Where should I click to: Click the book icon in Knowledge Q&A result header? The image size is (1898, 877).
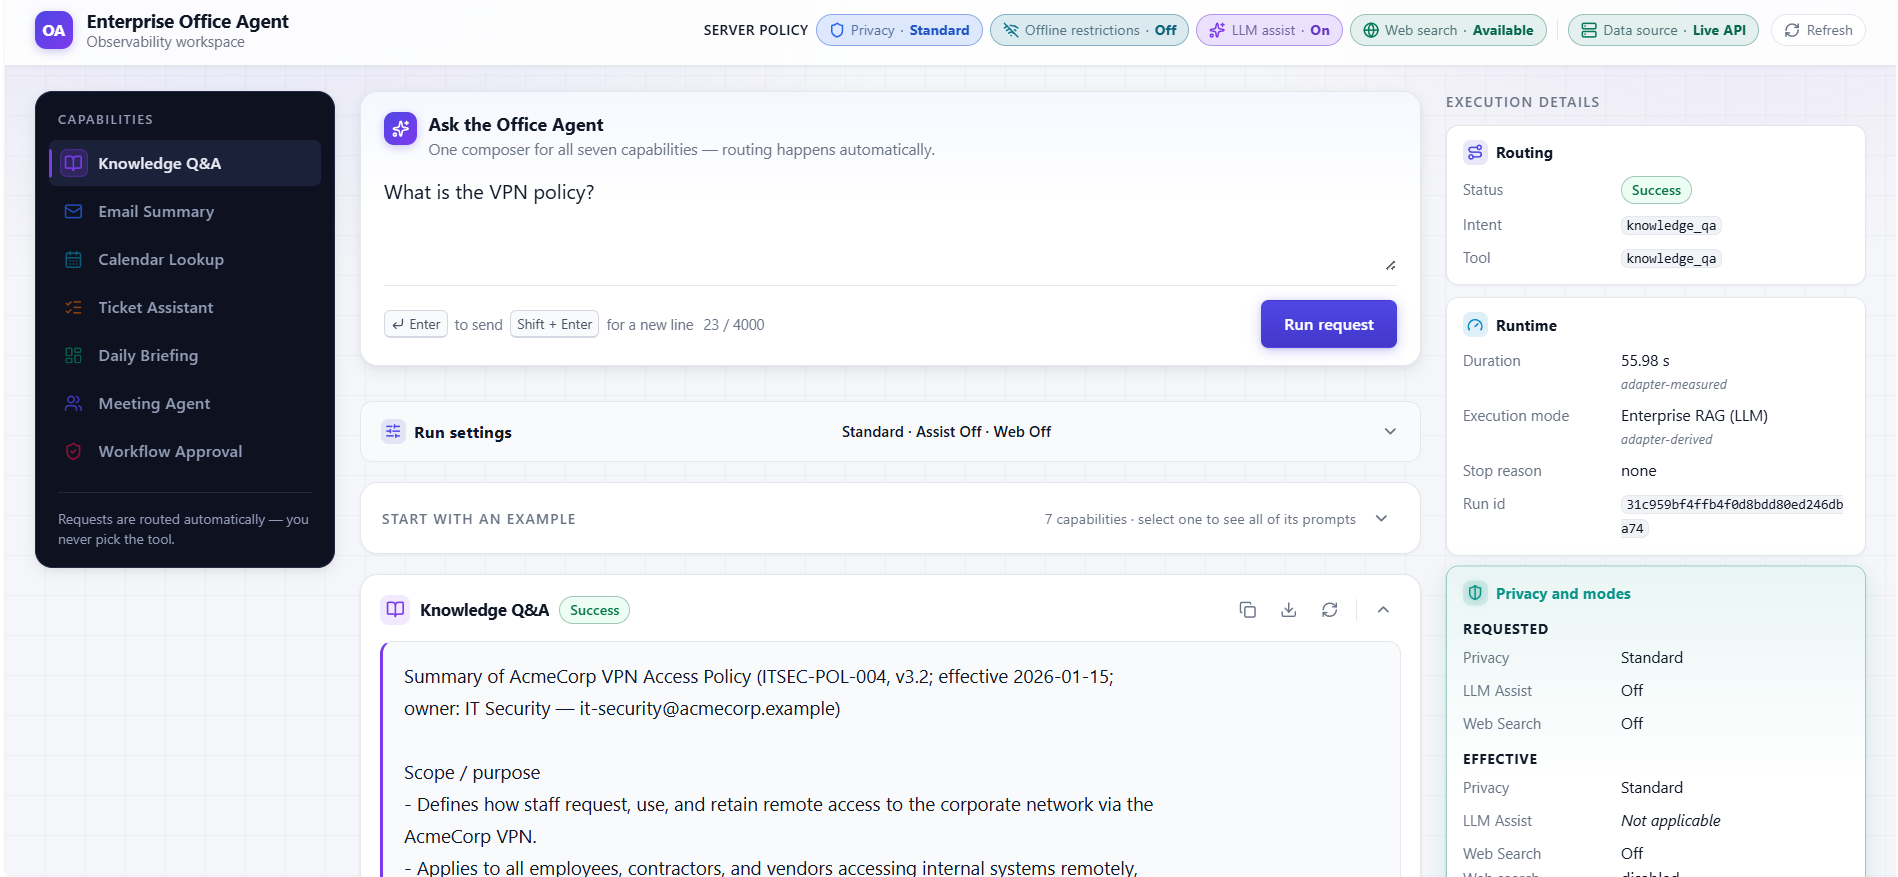[396, 609]
